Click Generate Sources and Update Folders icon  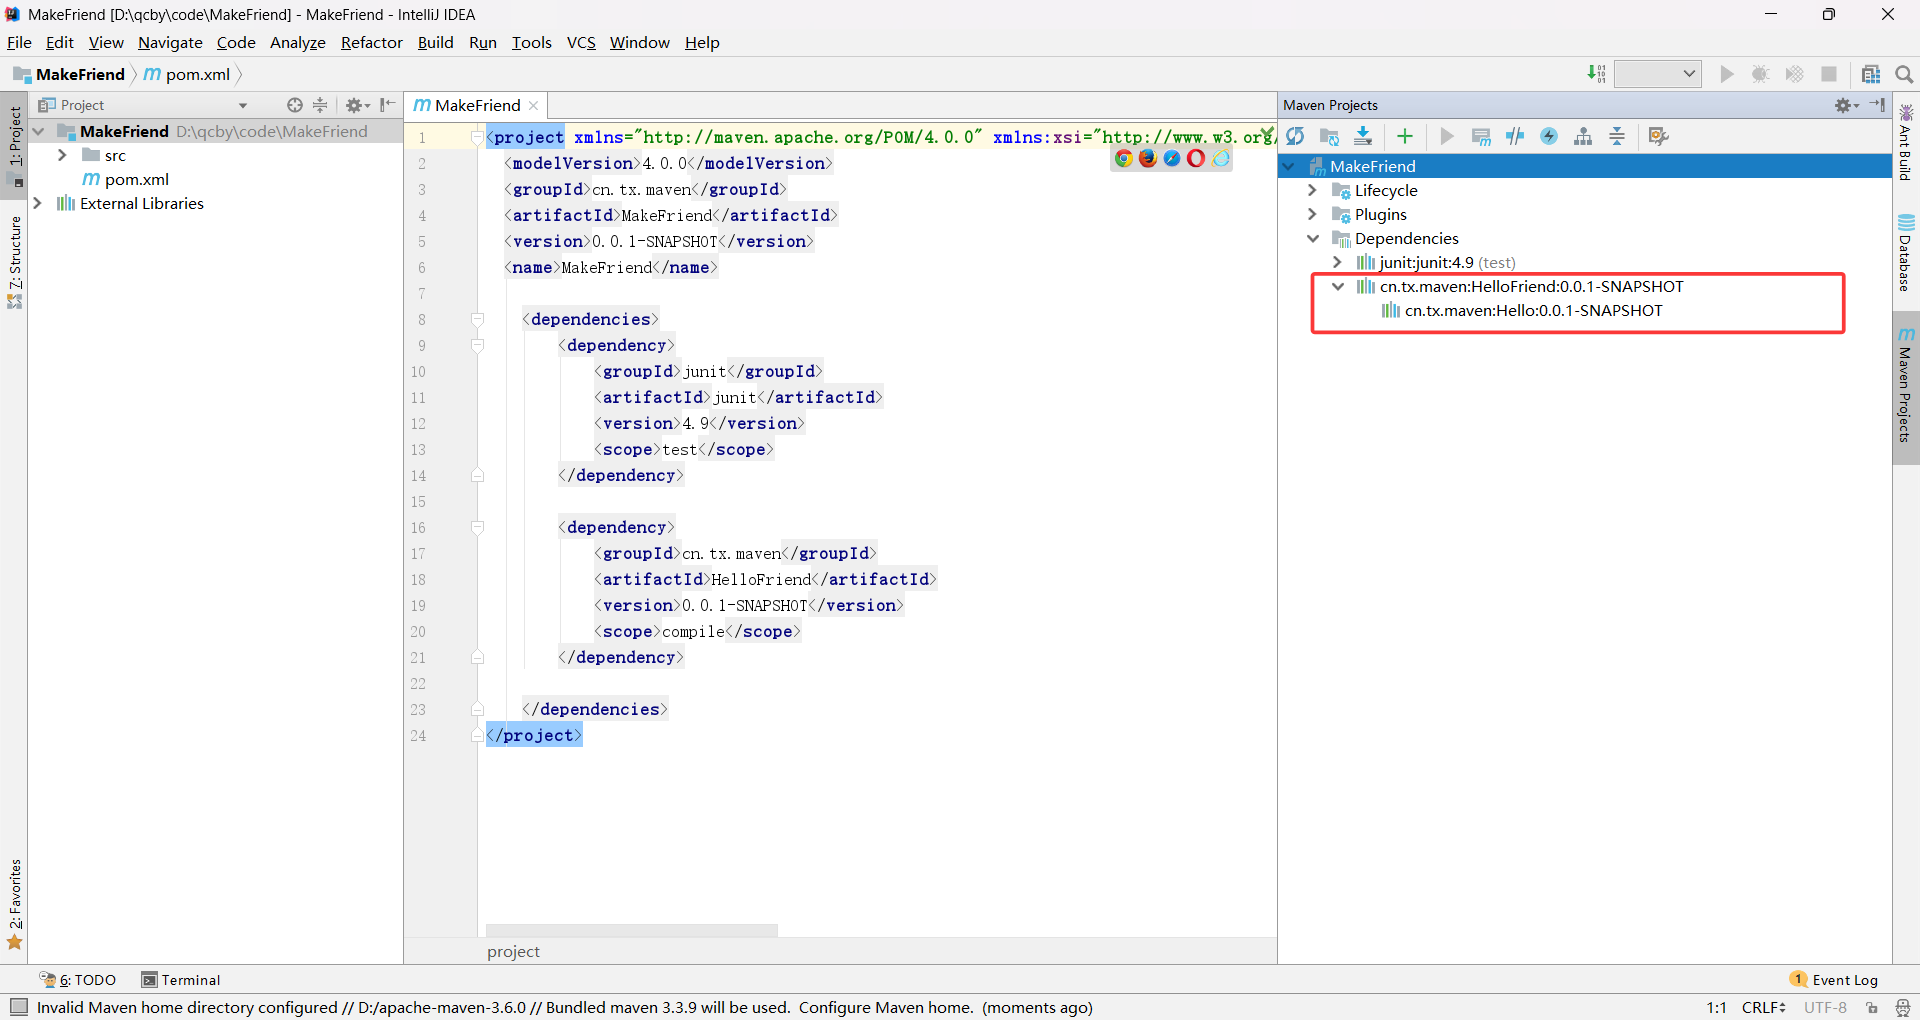(1329, 136)
